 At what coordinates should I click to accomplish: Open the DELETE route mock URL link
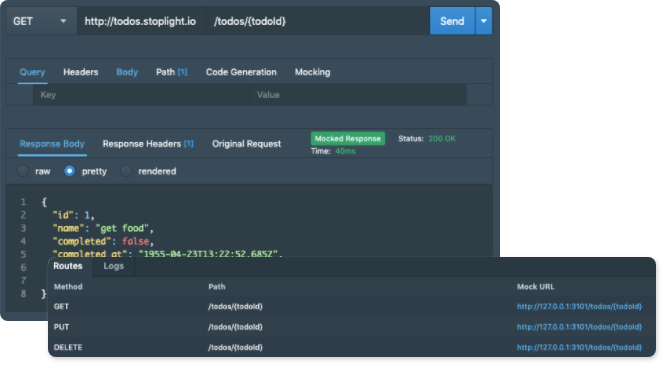[x=579, y=347]
